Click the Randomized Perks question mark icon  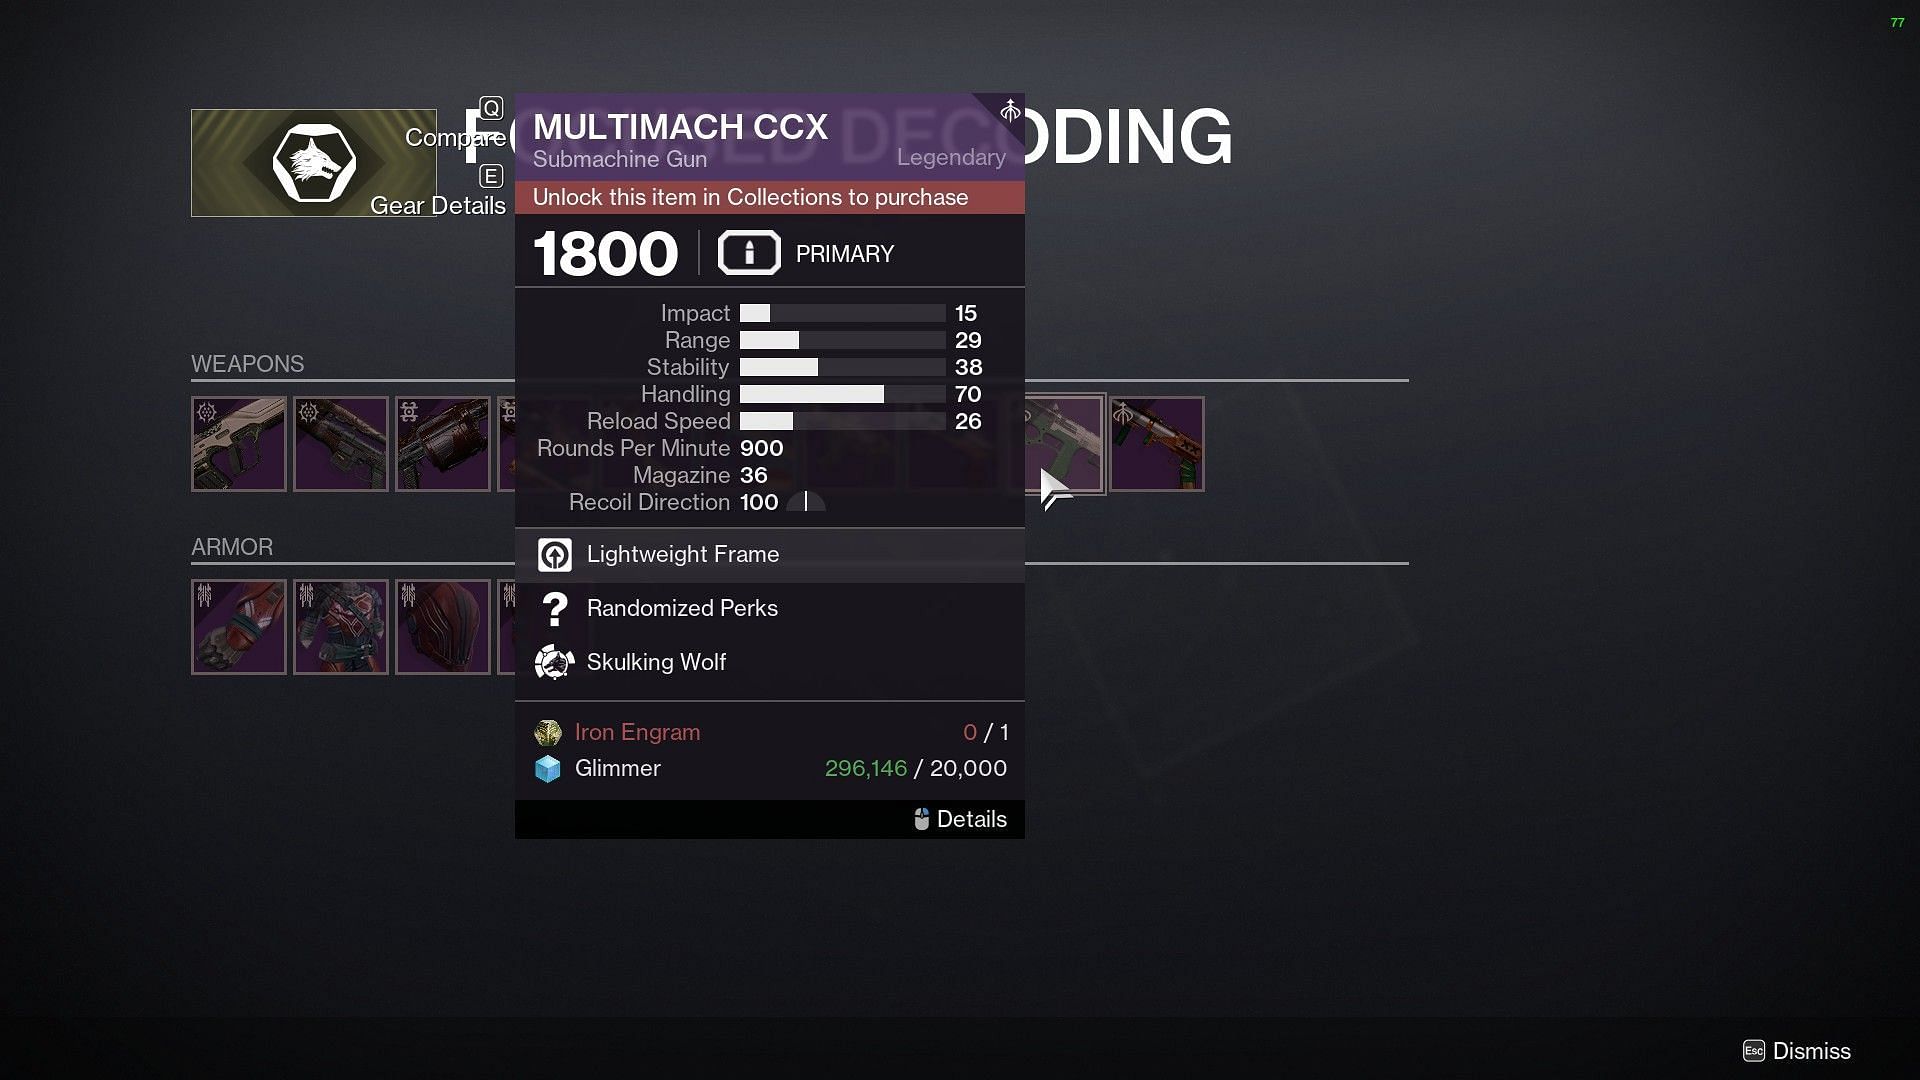tap(554, 608)
